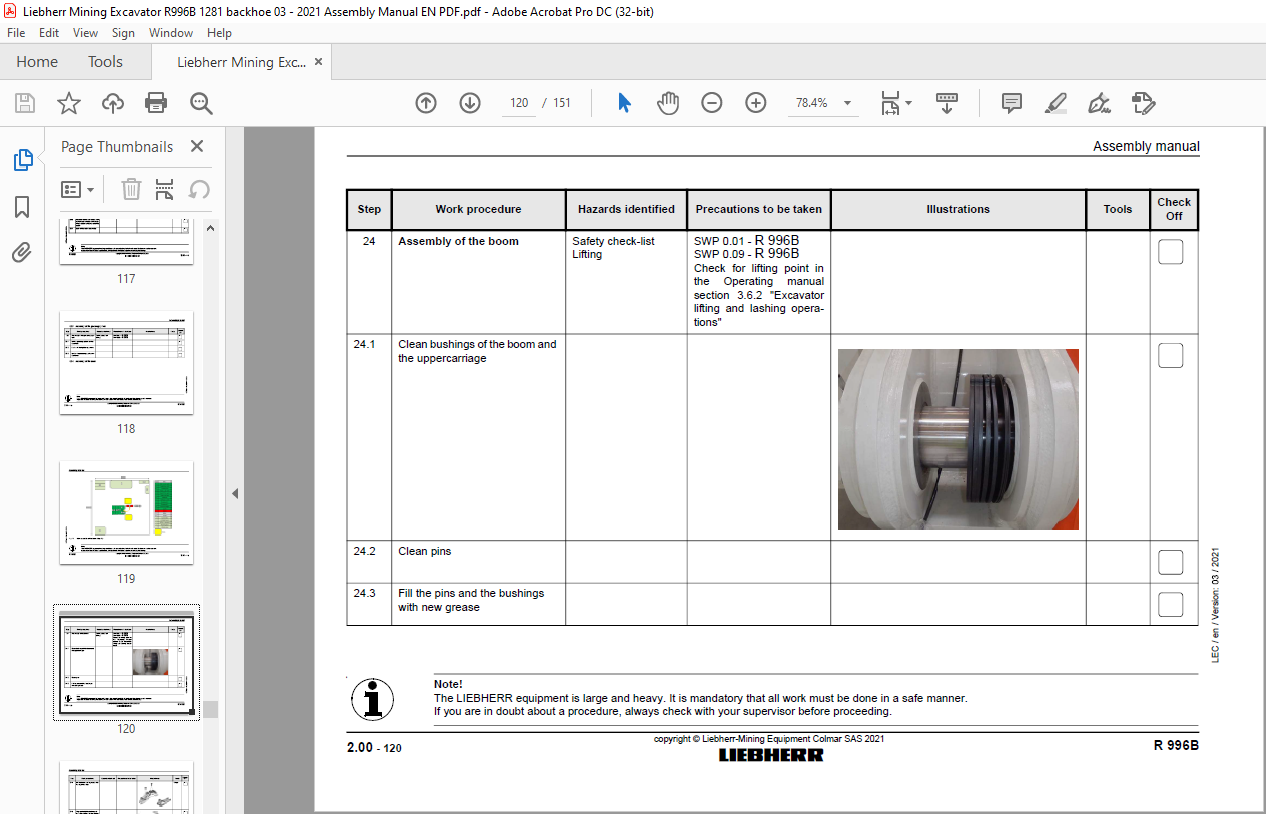Activate the hand pan tool
Screen dimensions: 1266x814
pos(667,102)
